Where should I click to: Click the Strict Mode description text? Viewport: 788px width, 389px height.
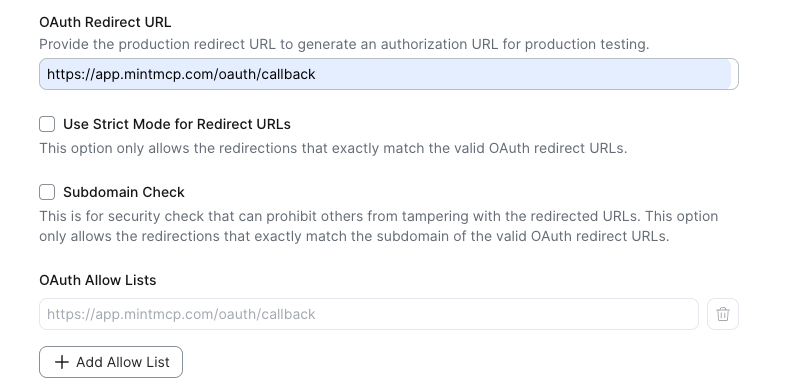(333, 148)
